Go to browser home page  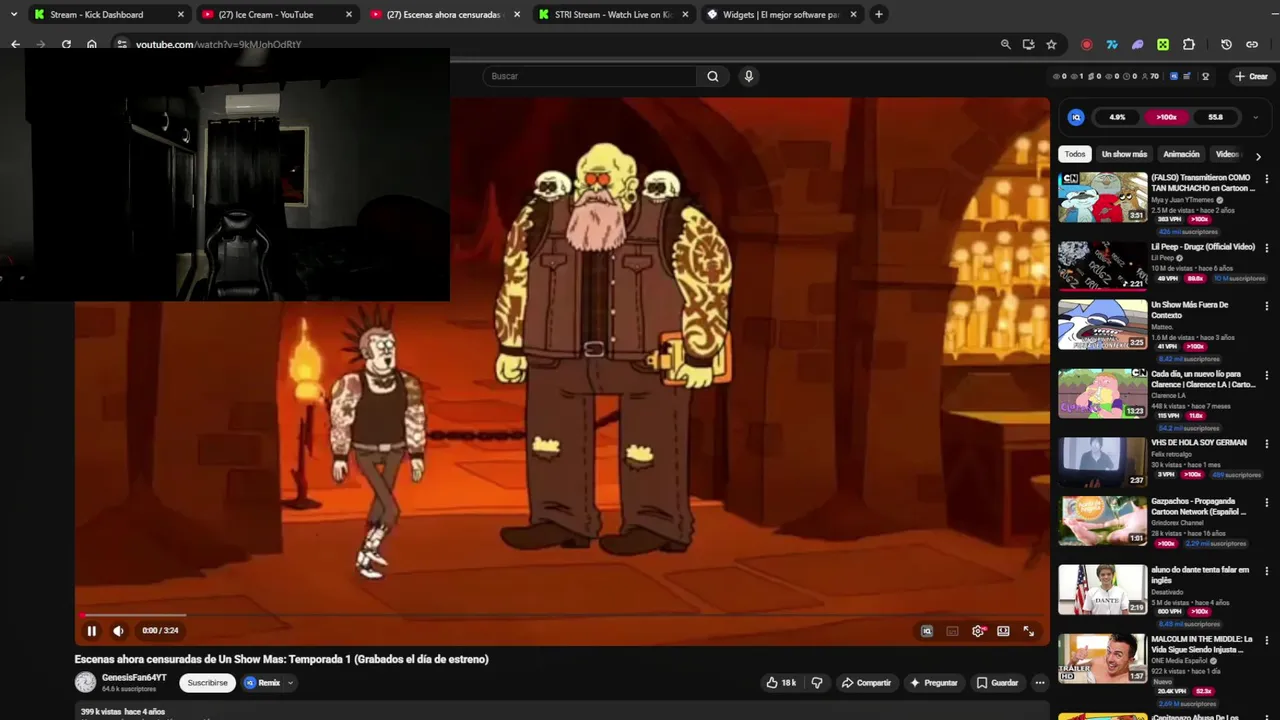pyautogui.click(x=92, y=45)
